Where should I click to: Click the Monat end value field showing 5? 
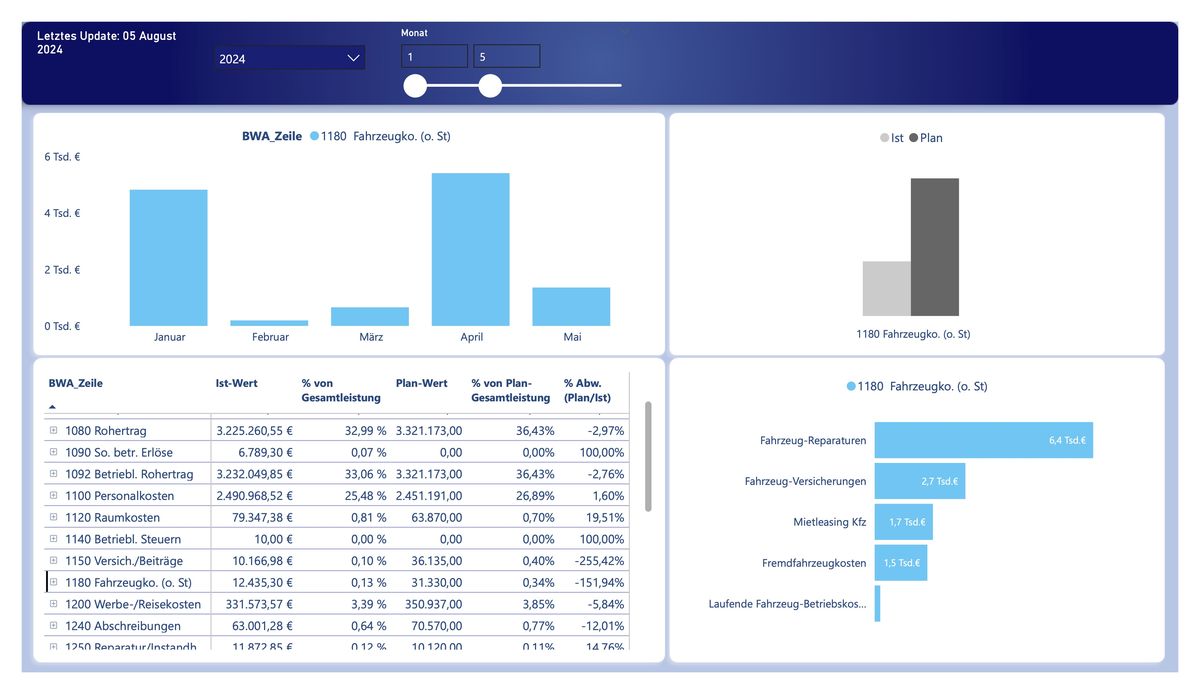coord(507,57)
